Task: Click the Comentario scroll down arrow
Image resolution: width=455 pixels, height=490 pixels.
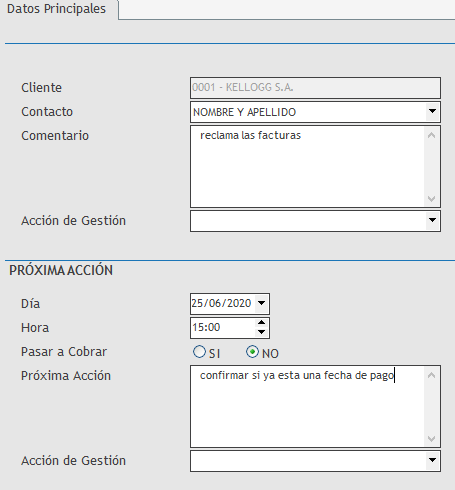Action: (432, 199)
